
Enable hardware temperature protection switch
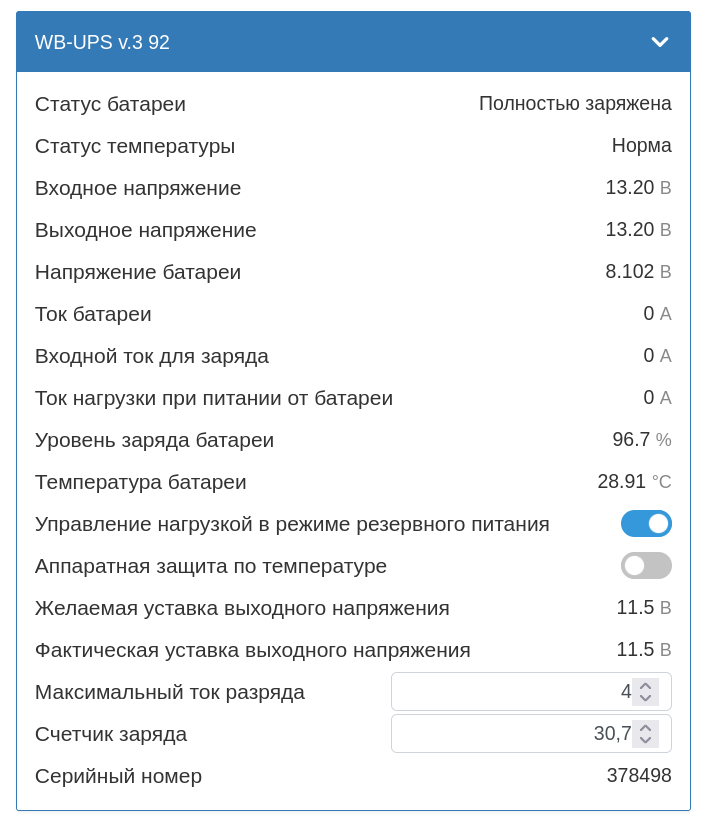click(x=646, y=566)
